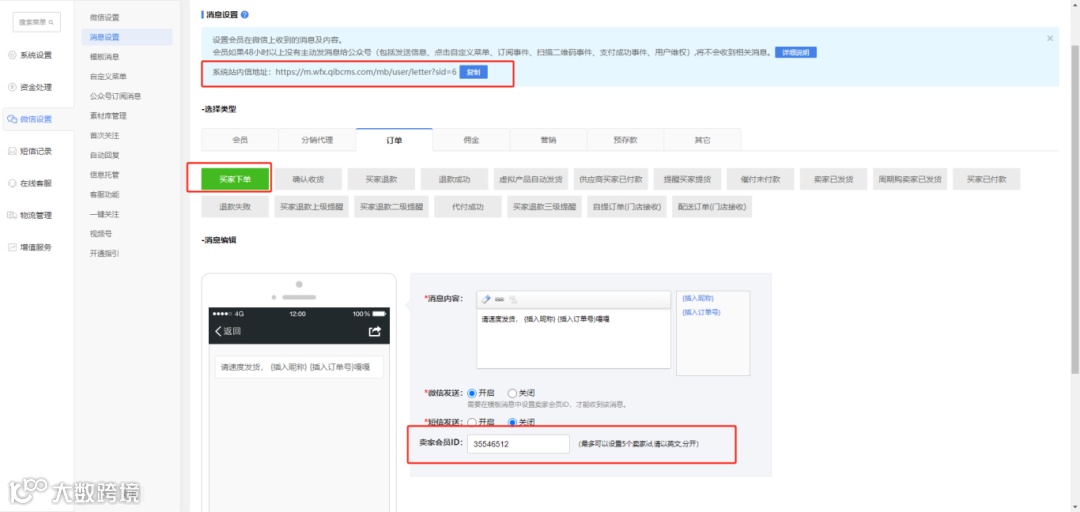Open 模板消息 in the submenu list

point(105,57)
